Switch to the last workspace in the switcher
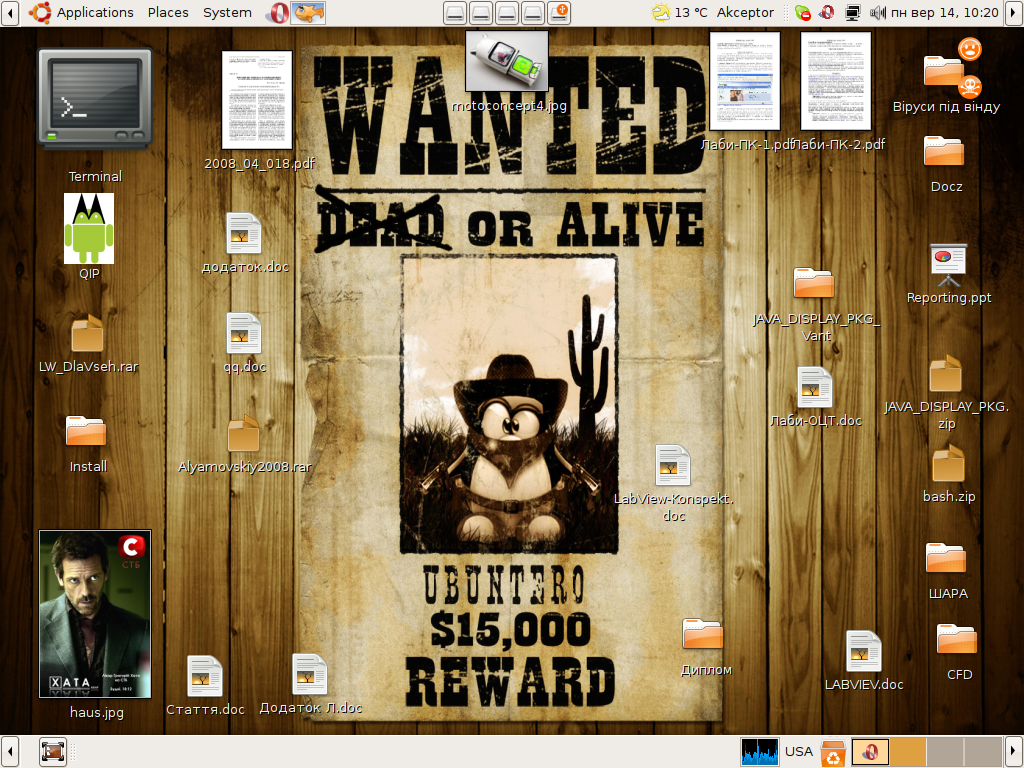Screen dimensions: 1024x768 984,752
